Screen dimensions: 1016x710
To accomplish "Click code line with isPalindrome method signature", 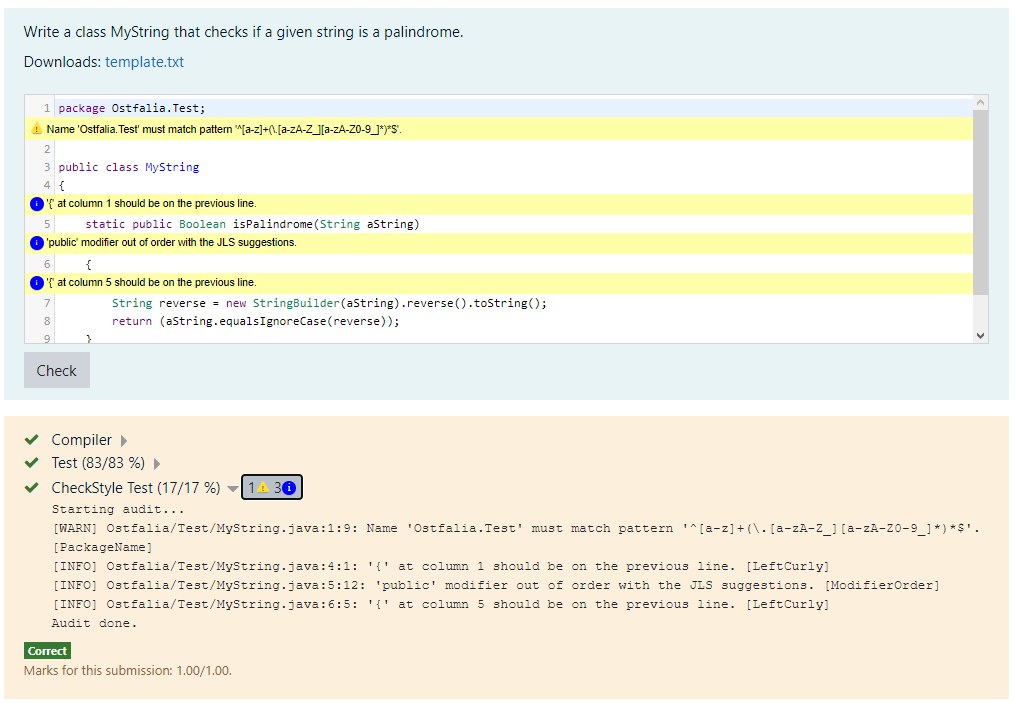I will (252, 224).
